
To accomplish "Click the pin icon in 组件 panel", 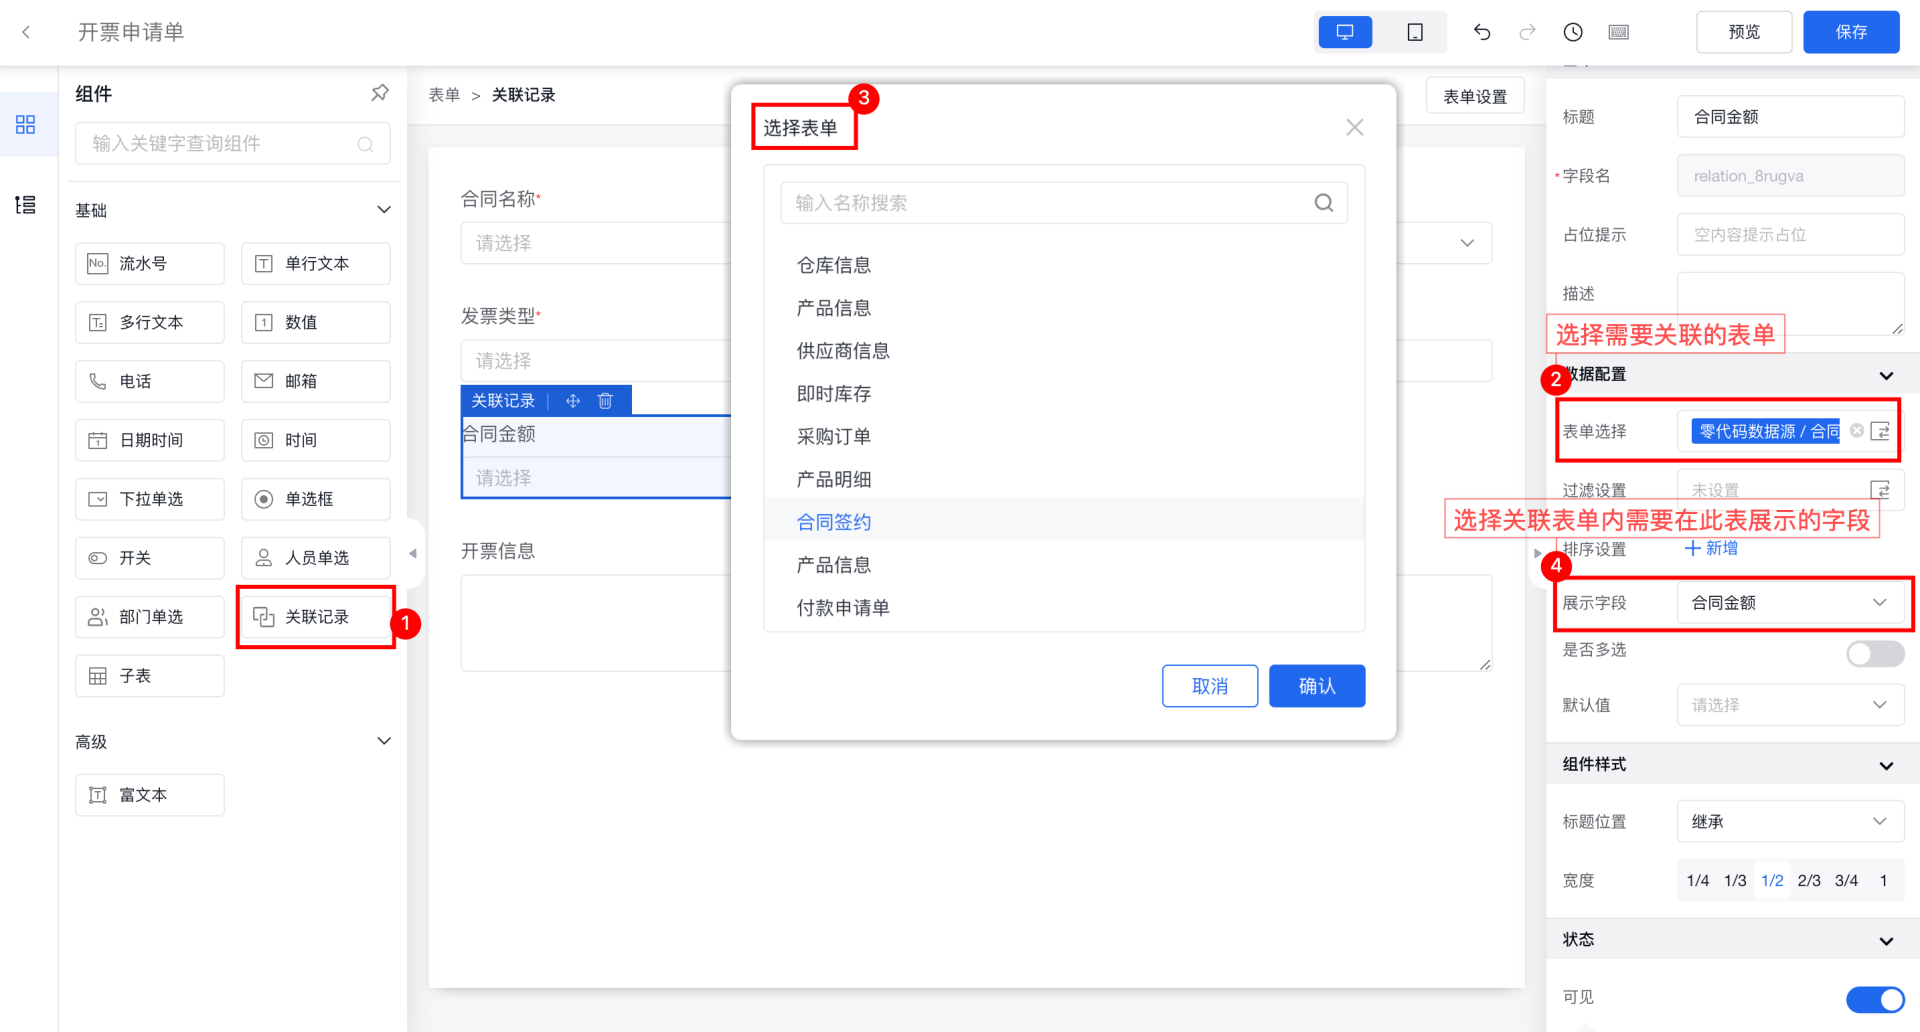I will click(x=380, y=93).
